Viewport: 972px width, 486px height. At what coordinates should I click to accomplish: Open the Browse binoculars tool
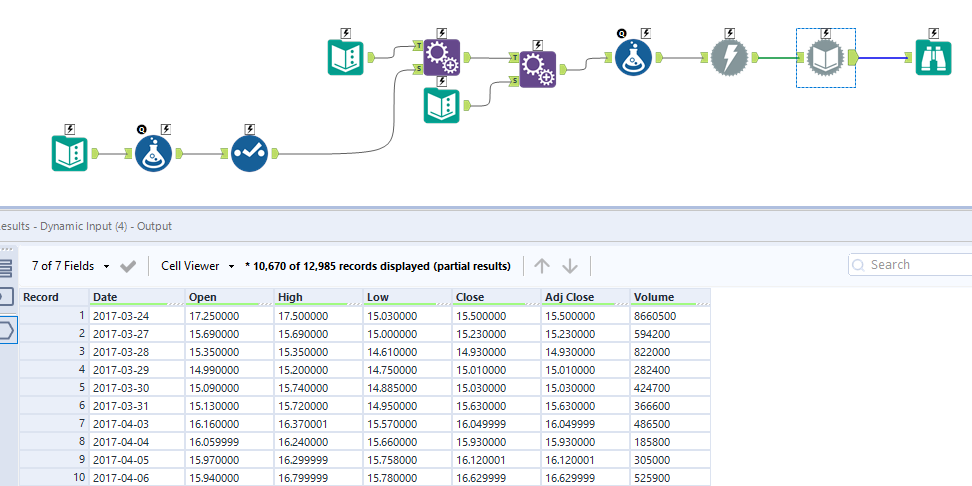(x=933, y=58)
